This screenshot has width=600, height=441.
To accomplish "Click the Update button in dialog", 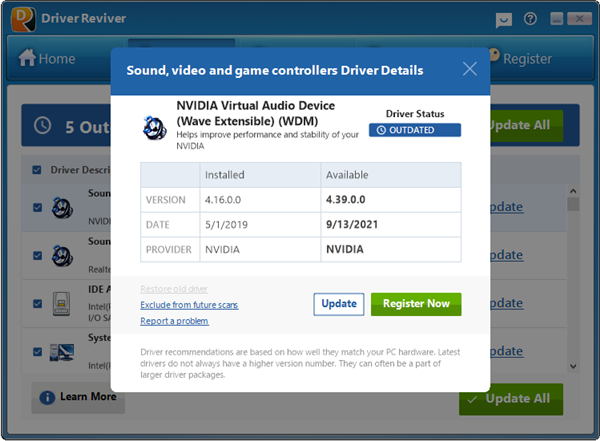I will click(x=339, y=304).
